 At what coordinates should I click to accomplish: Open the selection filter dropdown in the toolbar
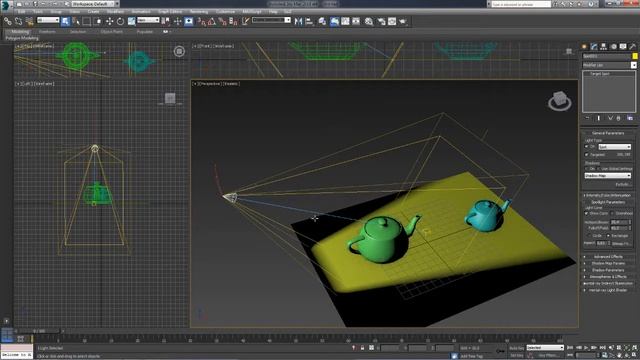click(x=48, y=20)
